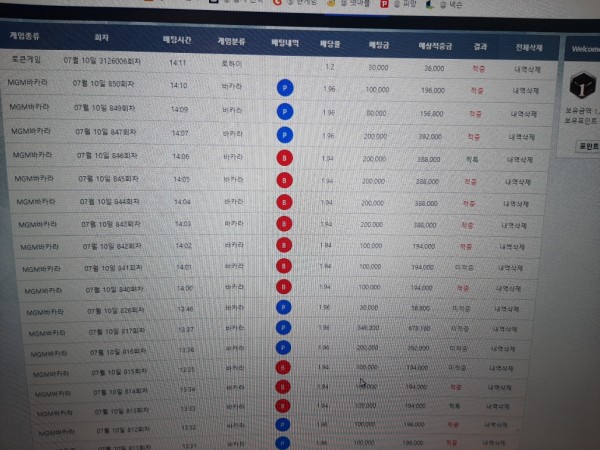The image size is (600, 450).
Task: Click the red B badge in the 815회차 row
Action: coord(283,367)
